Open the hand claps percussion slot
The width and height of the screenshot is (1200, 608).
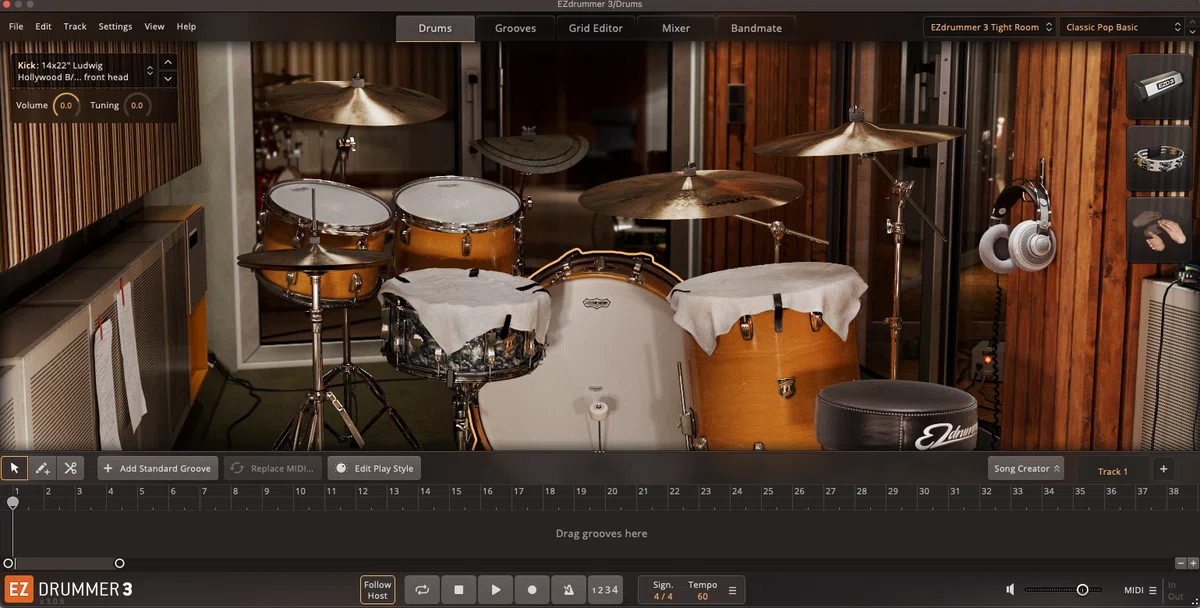point(1159,230)
